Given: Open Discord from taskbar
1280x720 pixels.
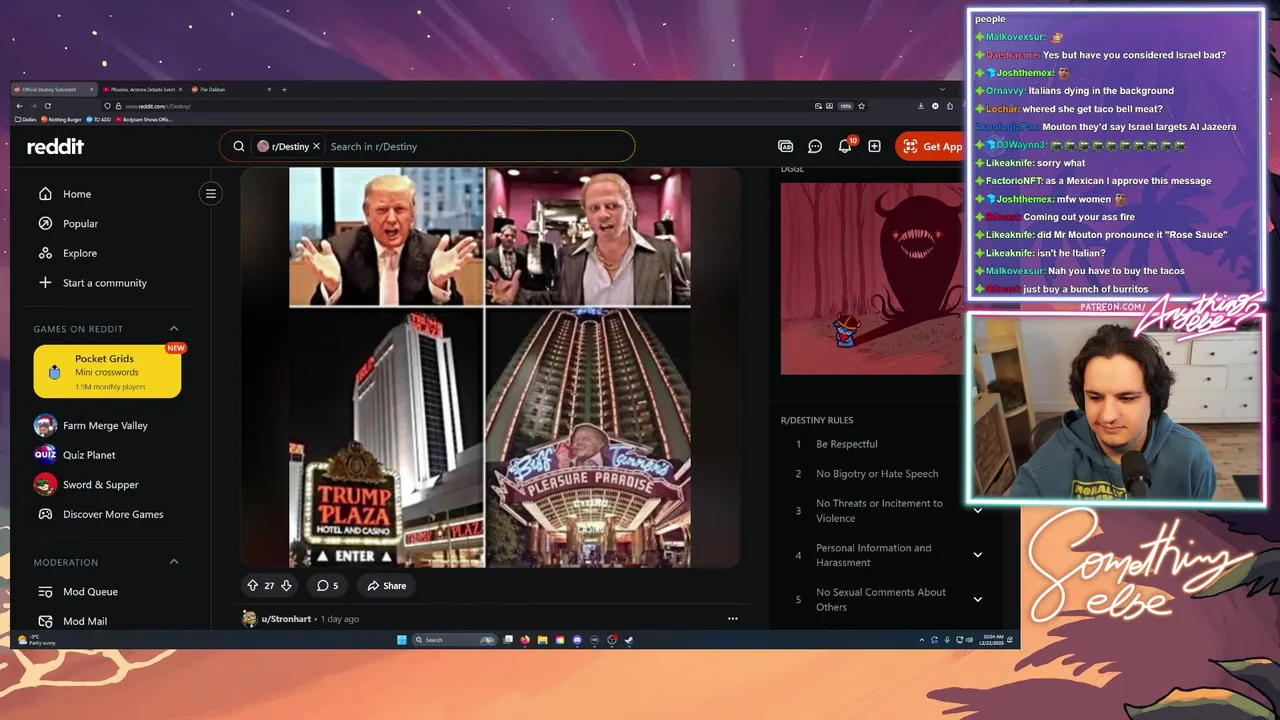Looking at the screenshot, I should [577, 640].
